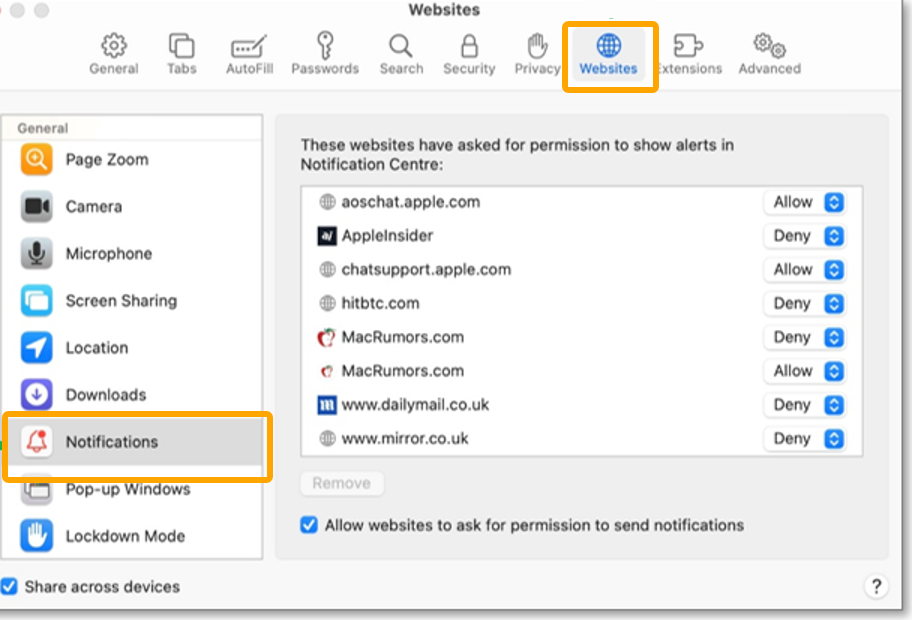Select the Security padlock icon
Image resolution: width=912 pixels, height=620 pixels.
click(x=469, y=46)
